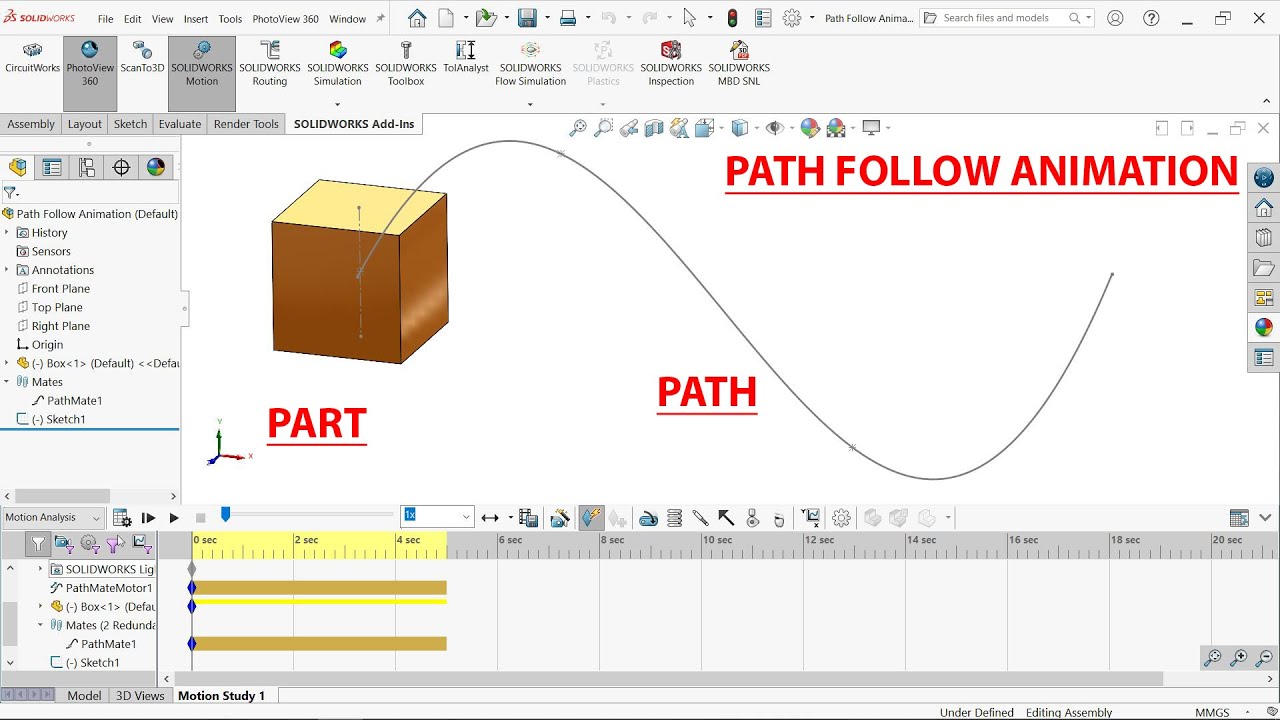Click the Save icon
1280x720 pixels.
[x=527, y=18]
